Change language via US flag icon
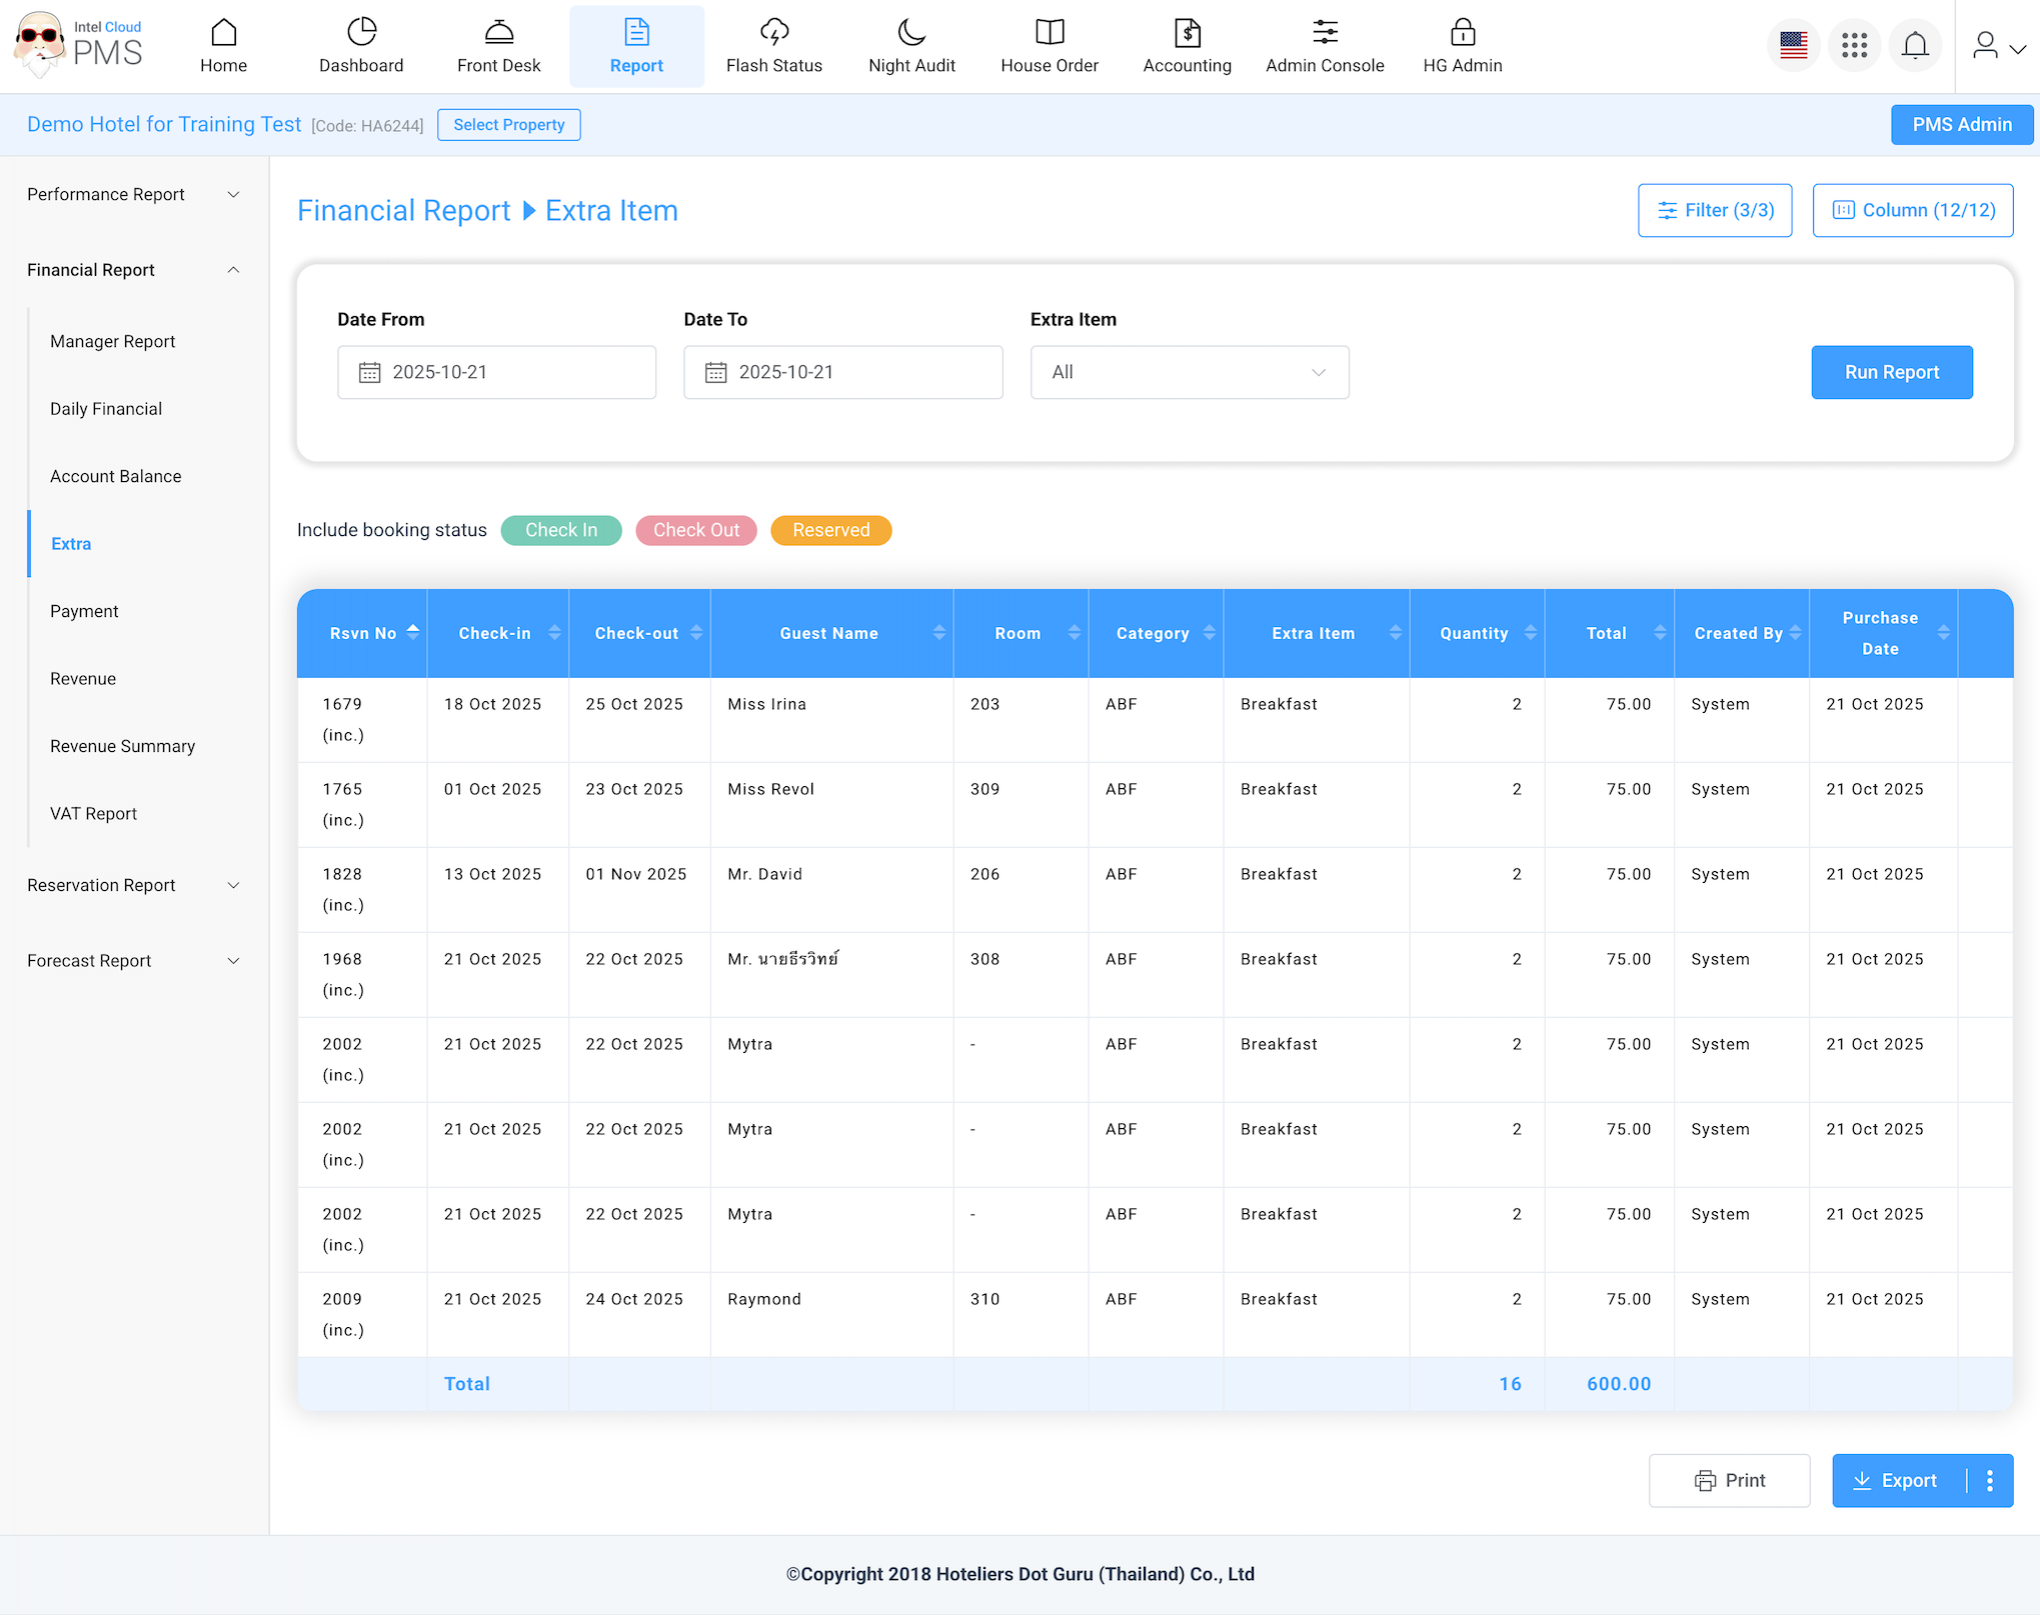2040x1615 pixels. coord(1793,45)
